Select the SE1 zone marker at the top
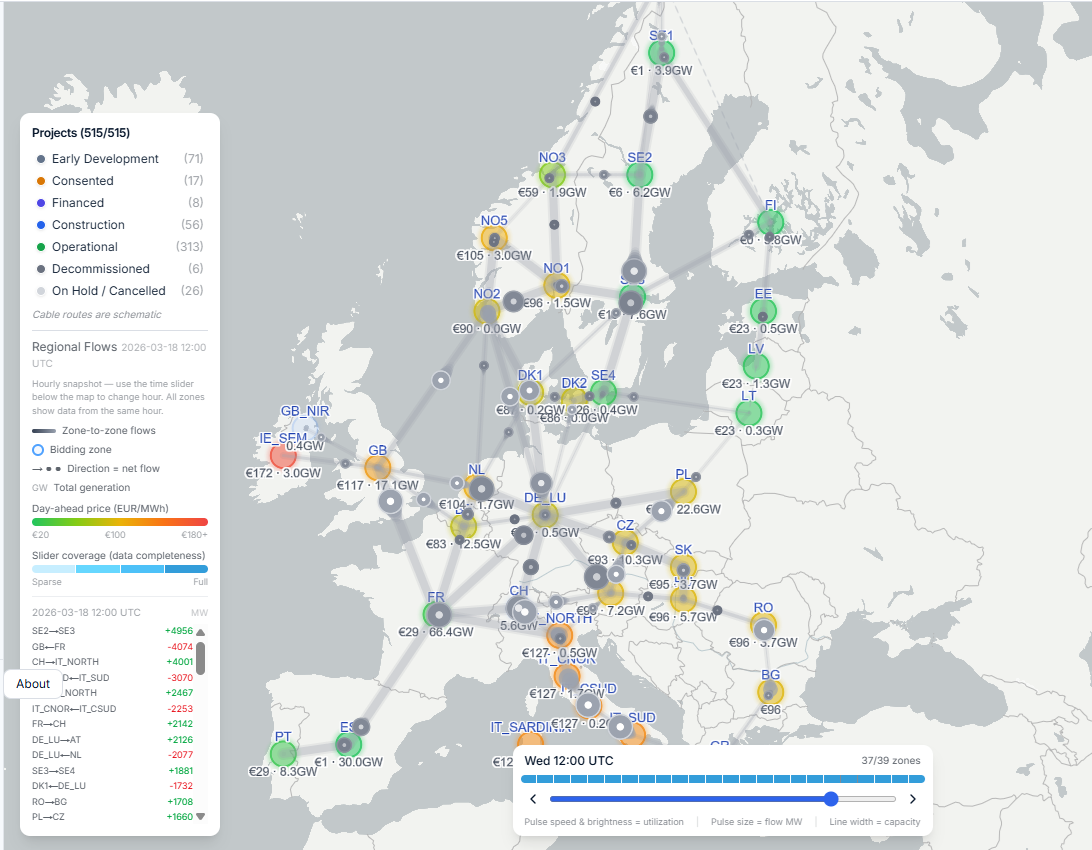1092x850 pixels. [661, 52]
